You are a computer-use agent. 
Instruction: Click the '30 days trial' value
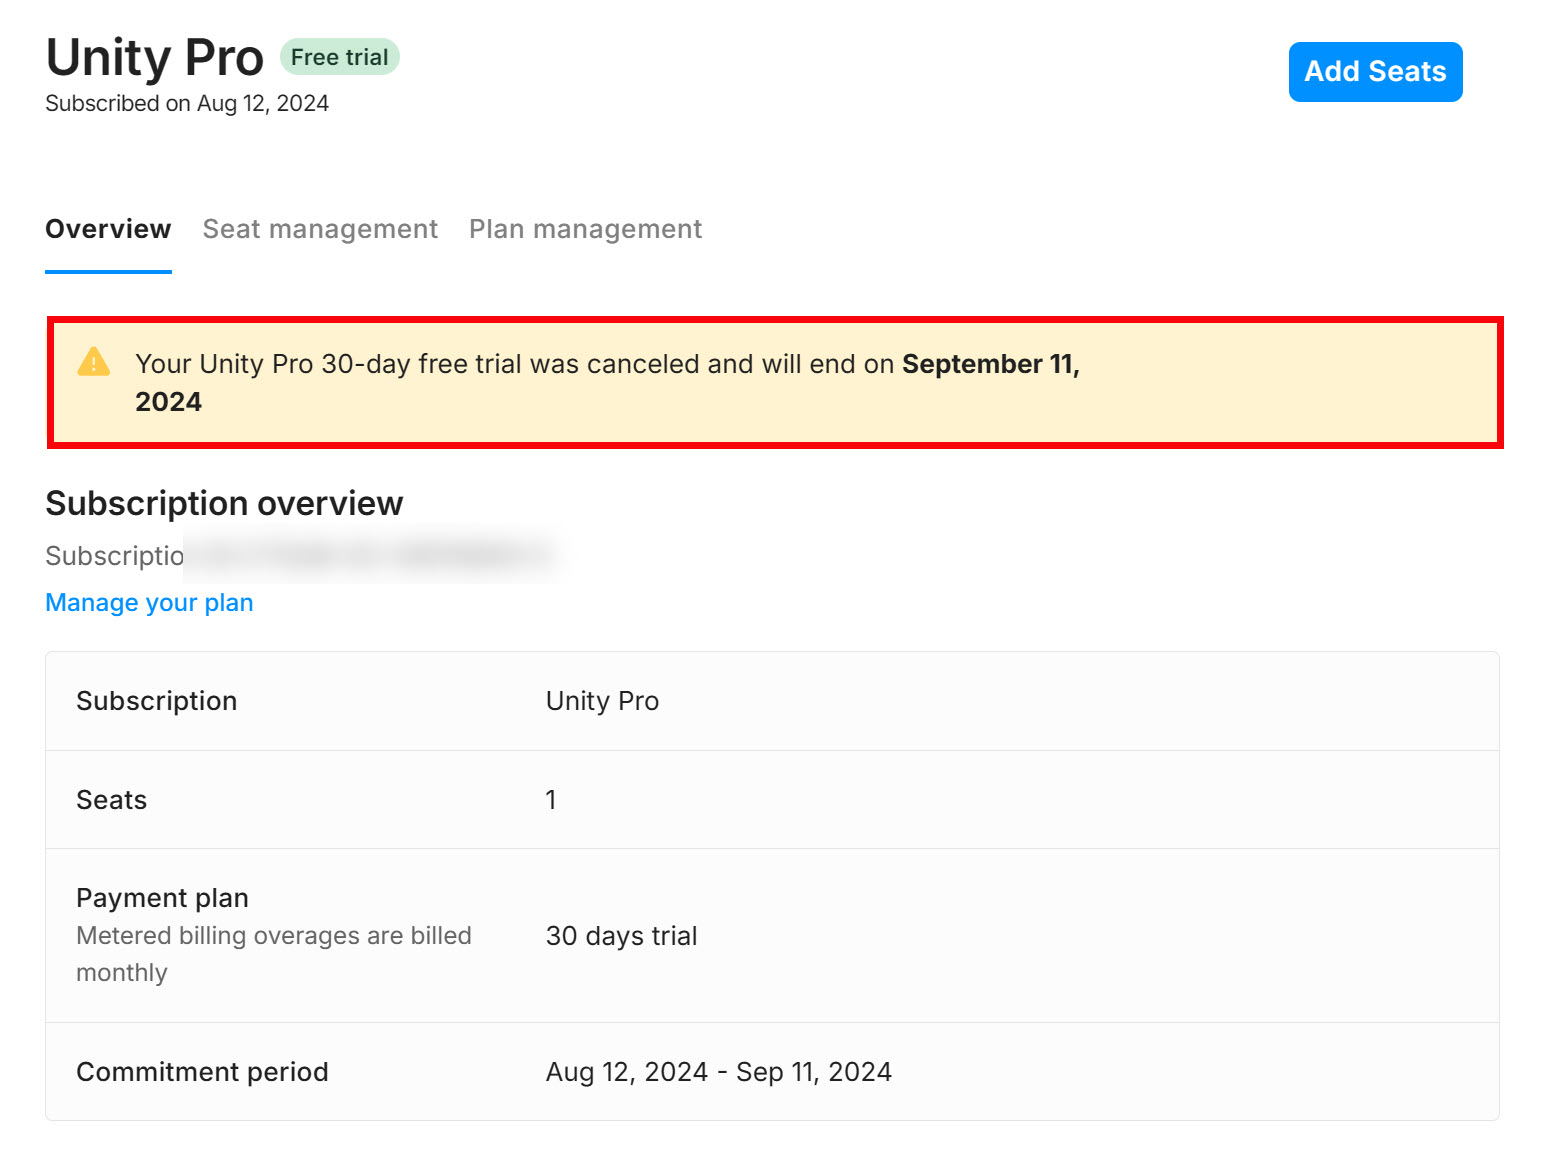tap(621, 936)
